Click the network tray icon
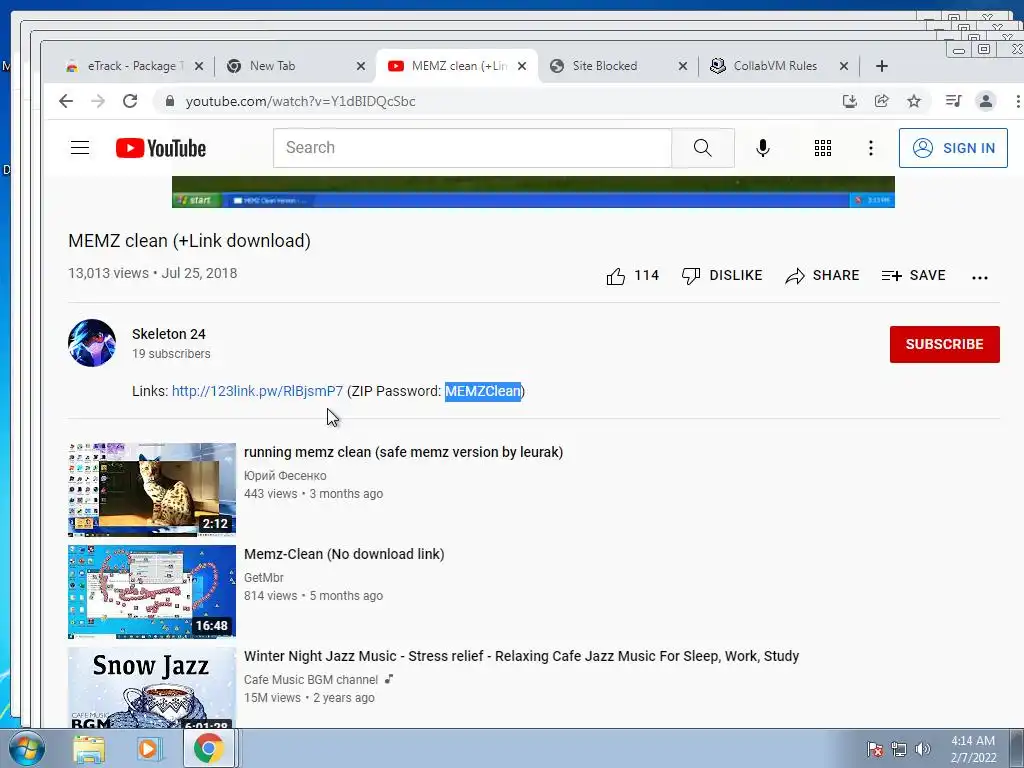The height and width of the screenshot is (768, 1024). tap(899, 749)
